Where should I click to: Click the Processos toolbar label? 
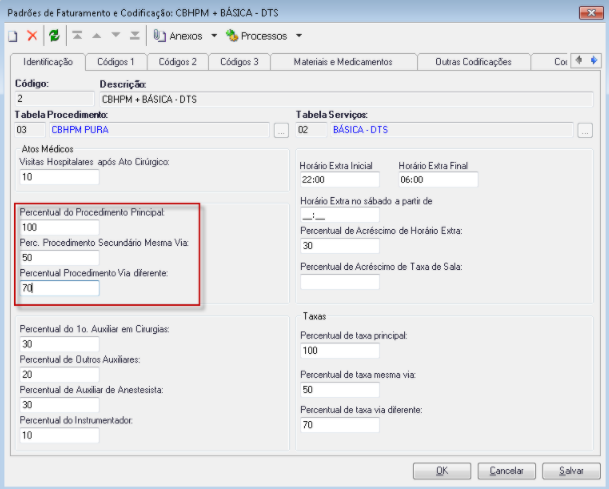264,36
